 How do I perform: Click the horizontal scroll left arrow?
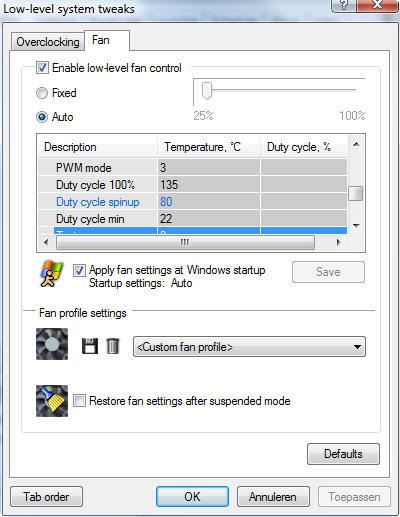tap(46, 242)
